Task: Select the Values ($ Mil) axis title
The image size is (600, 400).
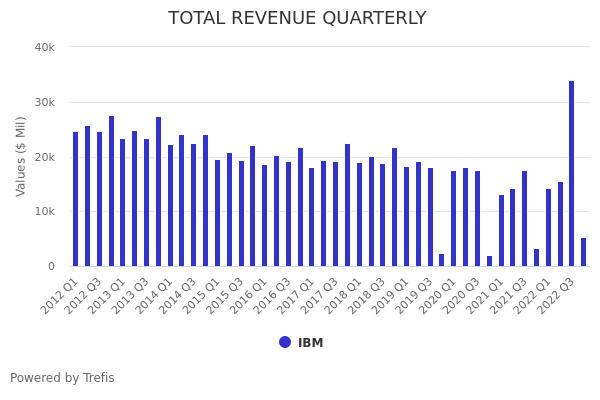Action: coord(21,156)
